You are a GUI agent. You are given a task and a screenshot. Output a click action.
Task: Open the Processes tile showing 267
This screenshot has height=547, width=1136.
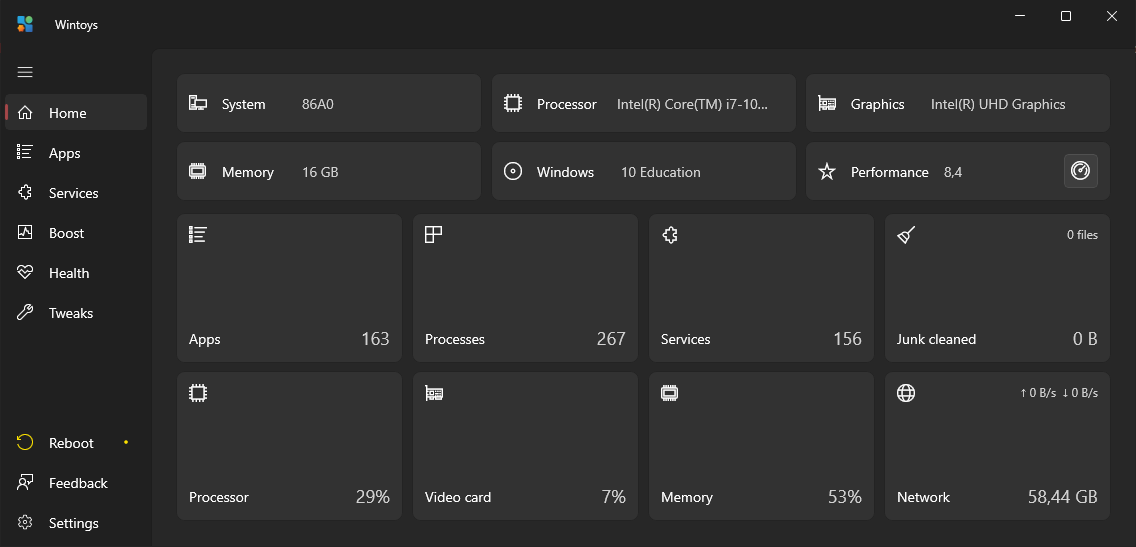(x=525, y=288)
